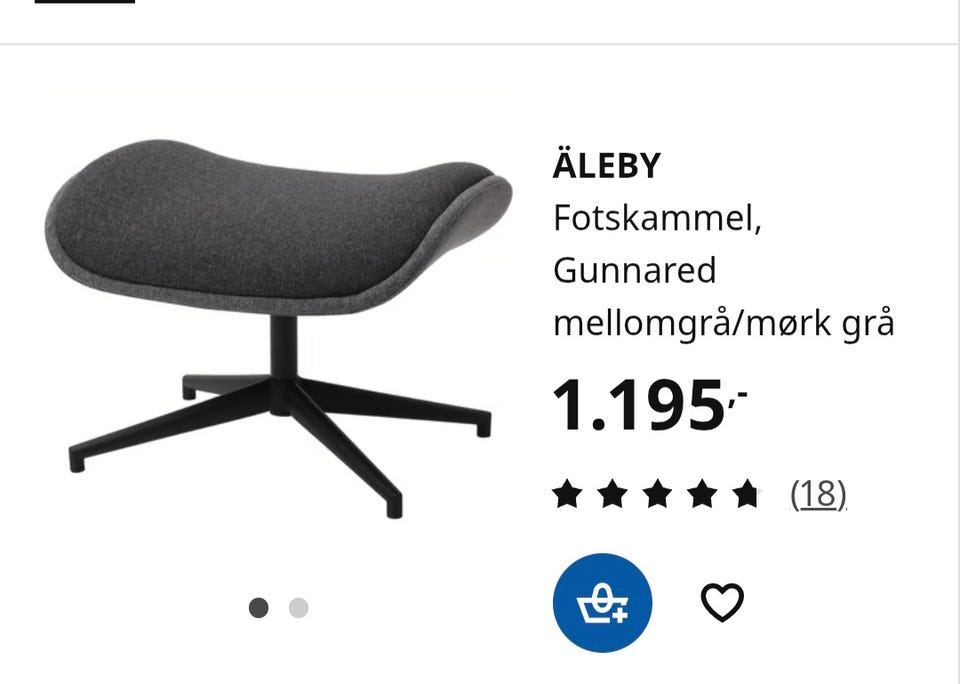Image resolution: width=960 pixels, height=684 pixels.
Task: Select the Fotskammel description text
Action: (657, 218)
